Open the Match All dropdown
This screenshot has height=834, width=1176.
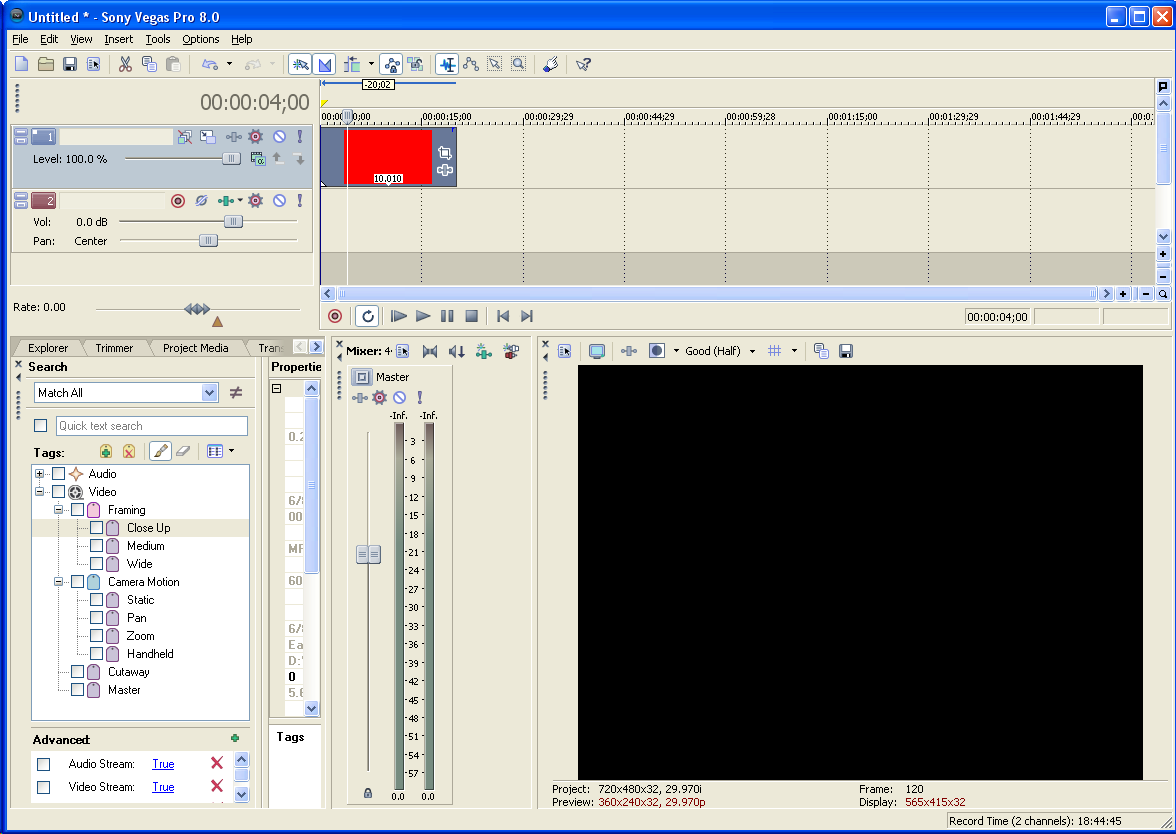209,393
